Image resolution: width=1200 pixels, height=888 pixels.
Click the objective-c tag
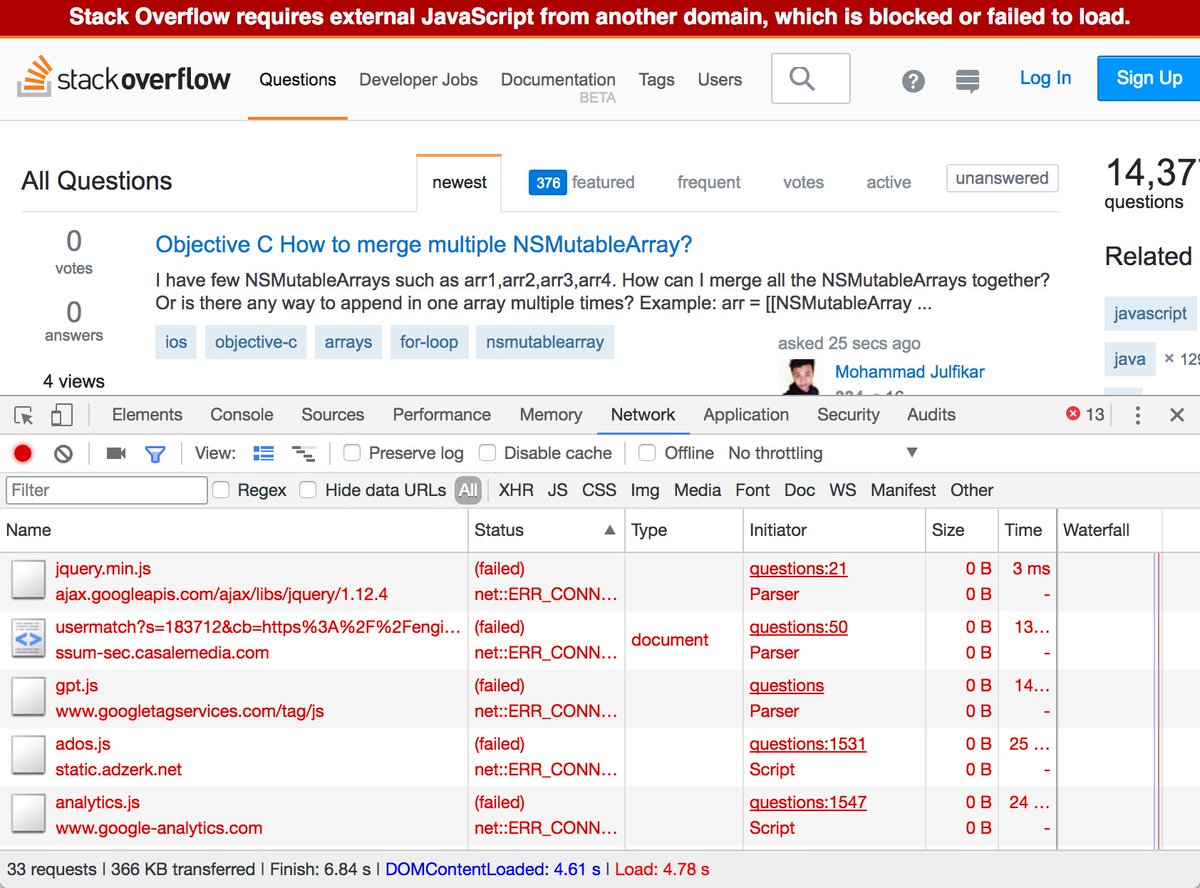[x=256, y=342]
